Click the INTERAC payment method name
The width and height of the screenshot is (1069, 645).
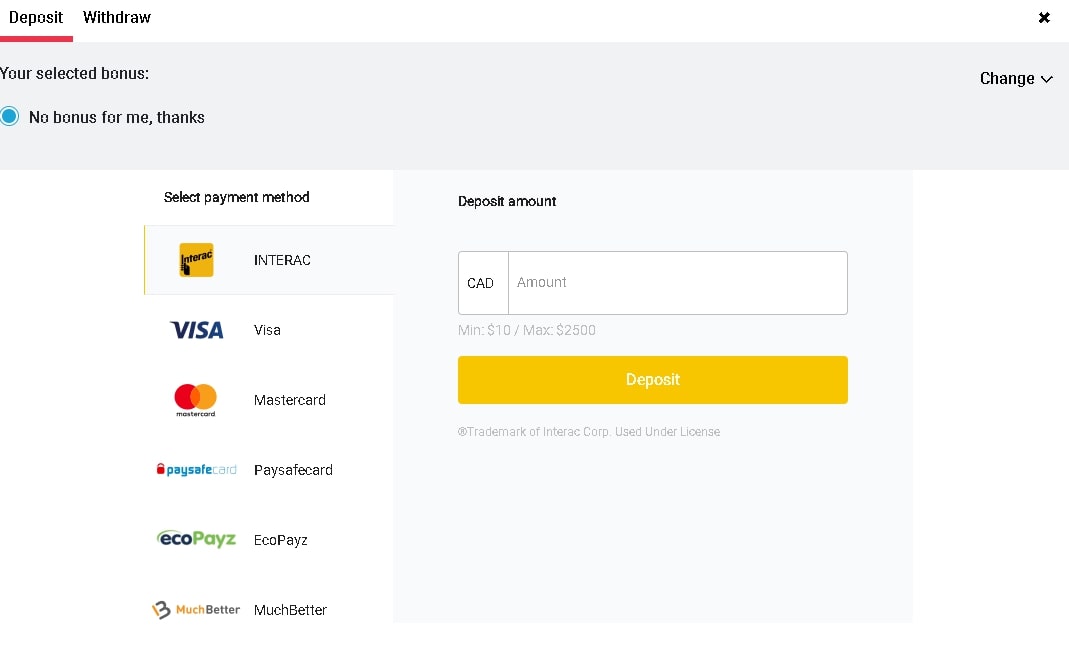282,260
